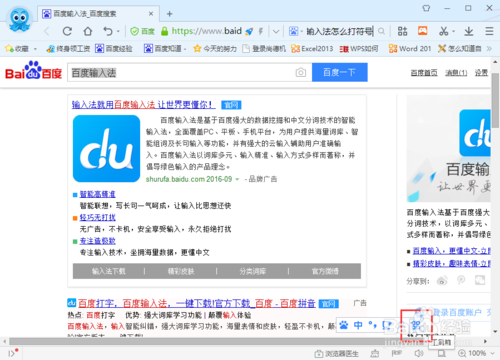Click the large blue du logo thumbnail

[106, 149]
